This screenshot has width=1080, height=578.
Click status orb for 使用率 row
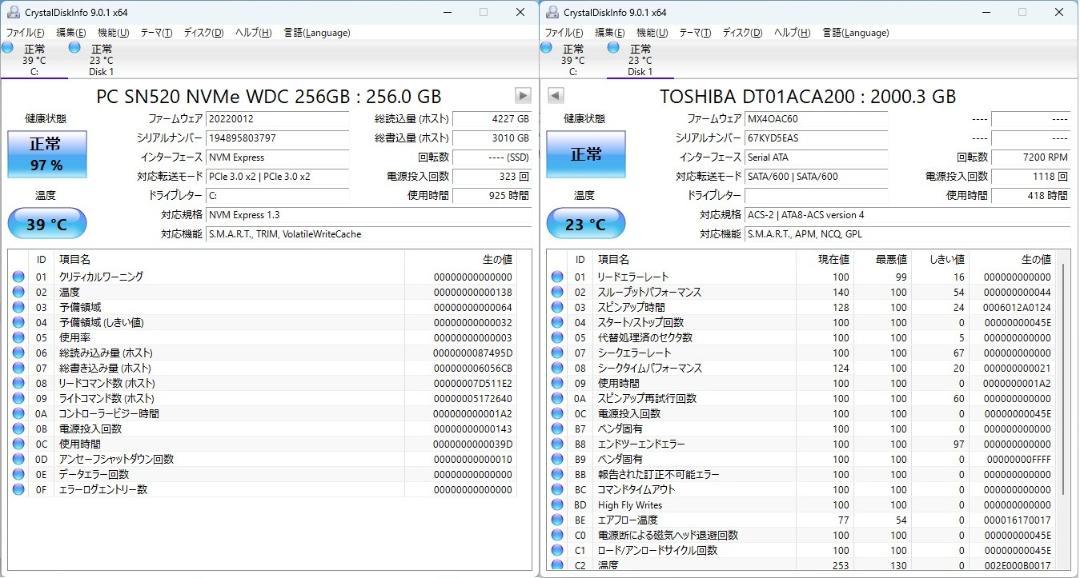point(18,338)
